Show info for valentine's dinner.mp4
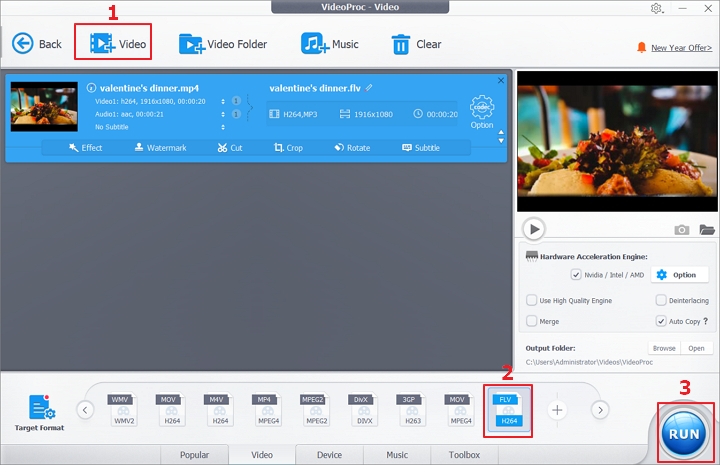 [x=91, y=88]
